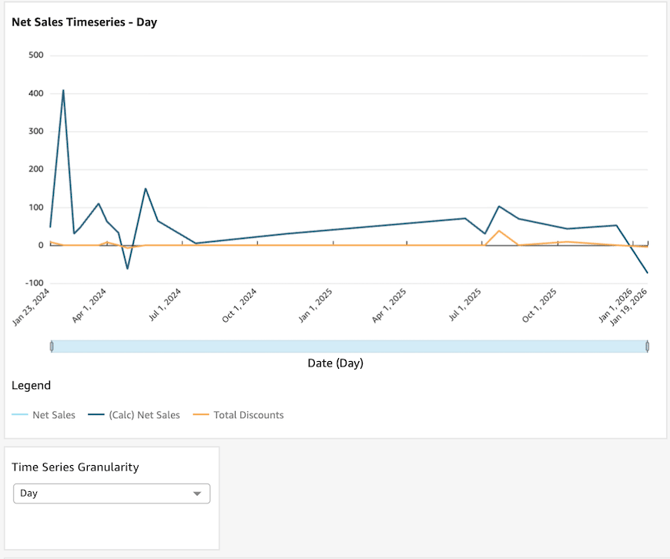Screen dimensions: 670x559
Task: Click the Legend heading
Action: 31,385
